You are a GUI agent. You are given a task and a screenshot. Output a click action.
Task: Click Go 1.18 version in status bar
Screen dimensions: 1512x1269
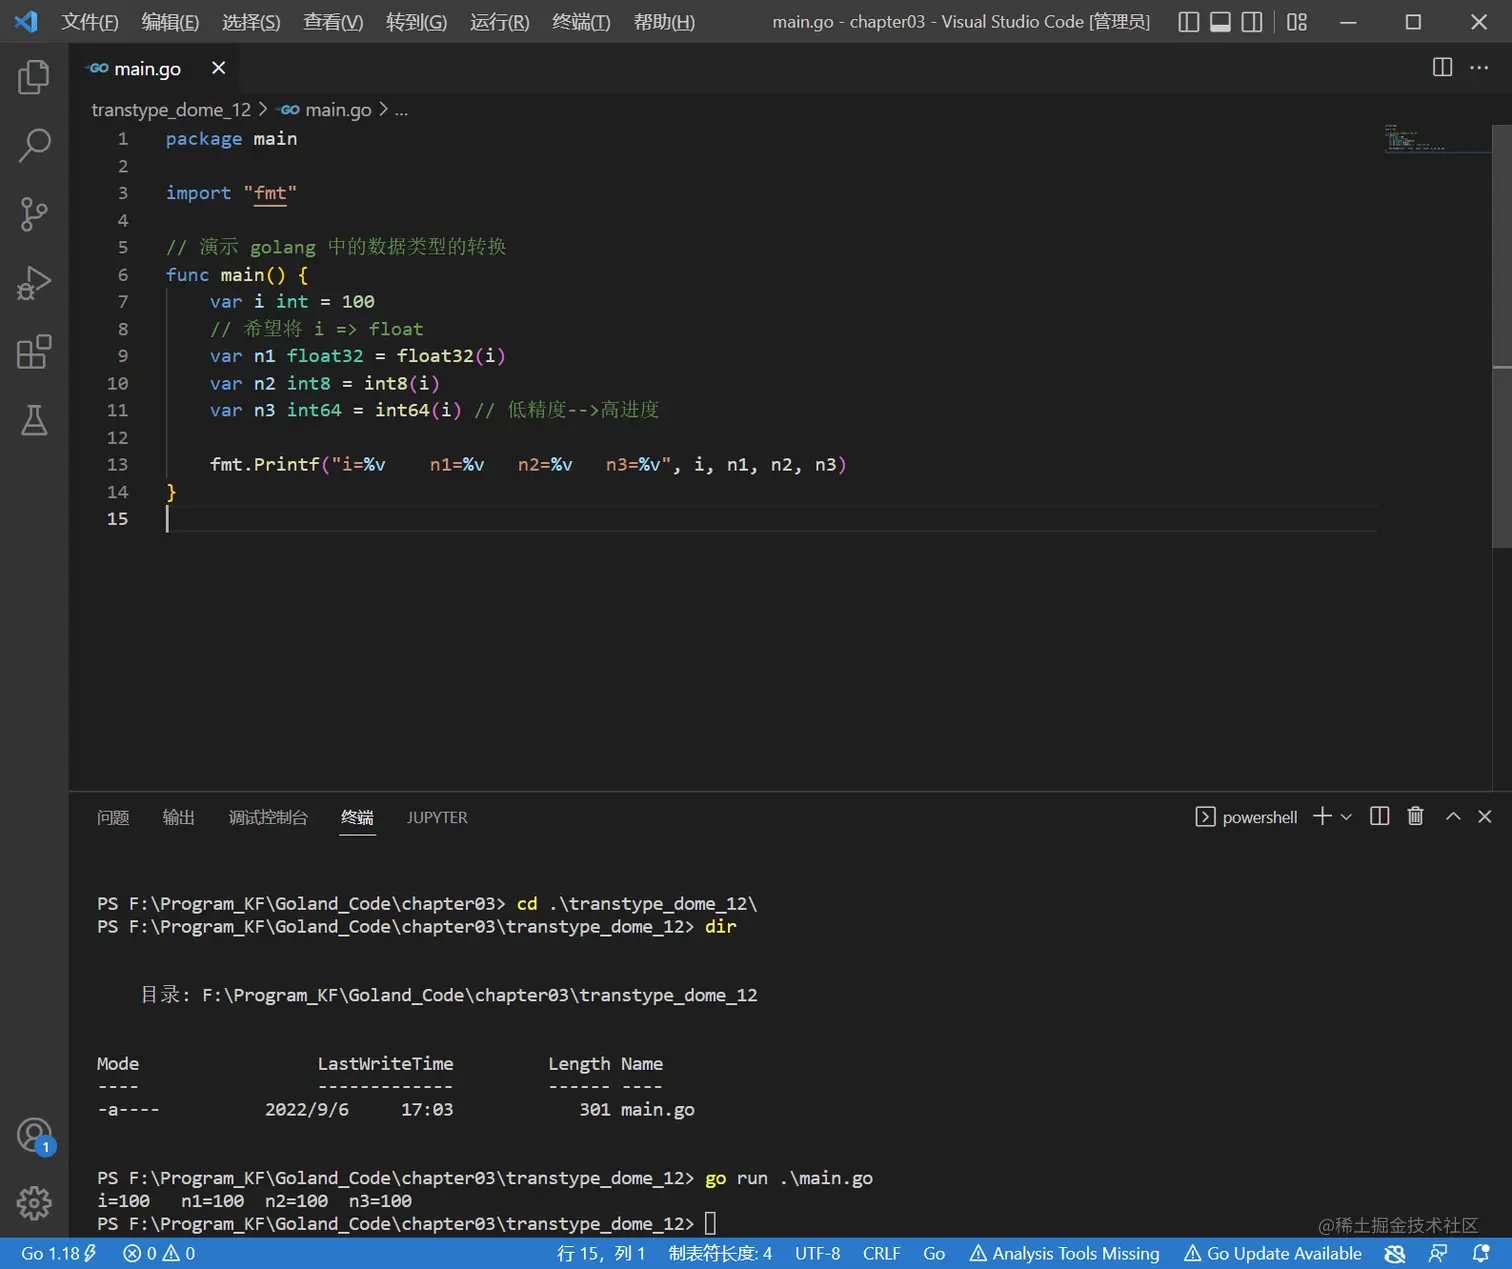tap(59, 1253)
